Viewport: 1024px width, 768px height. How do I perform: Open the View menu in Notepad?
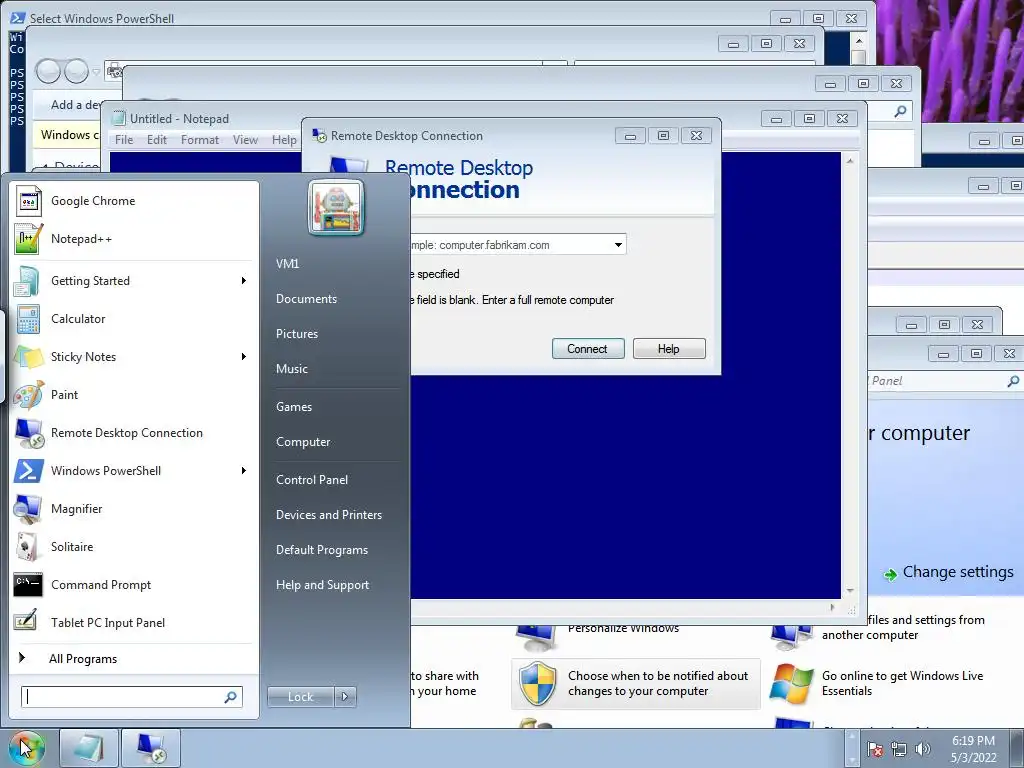tap(246, 140)
